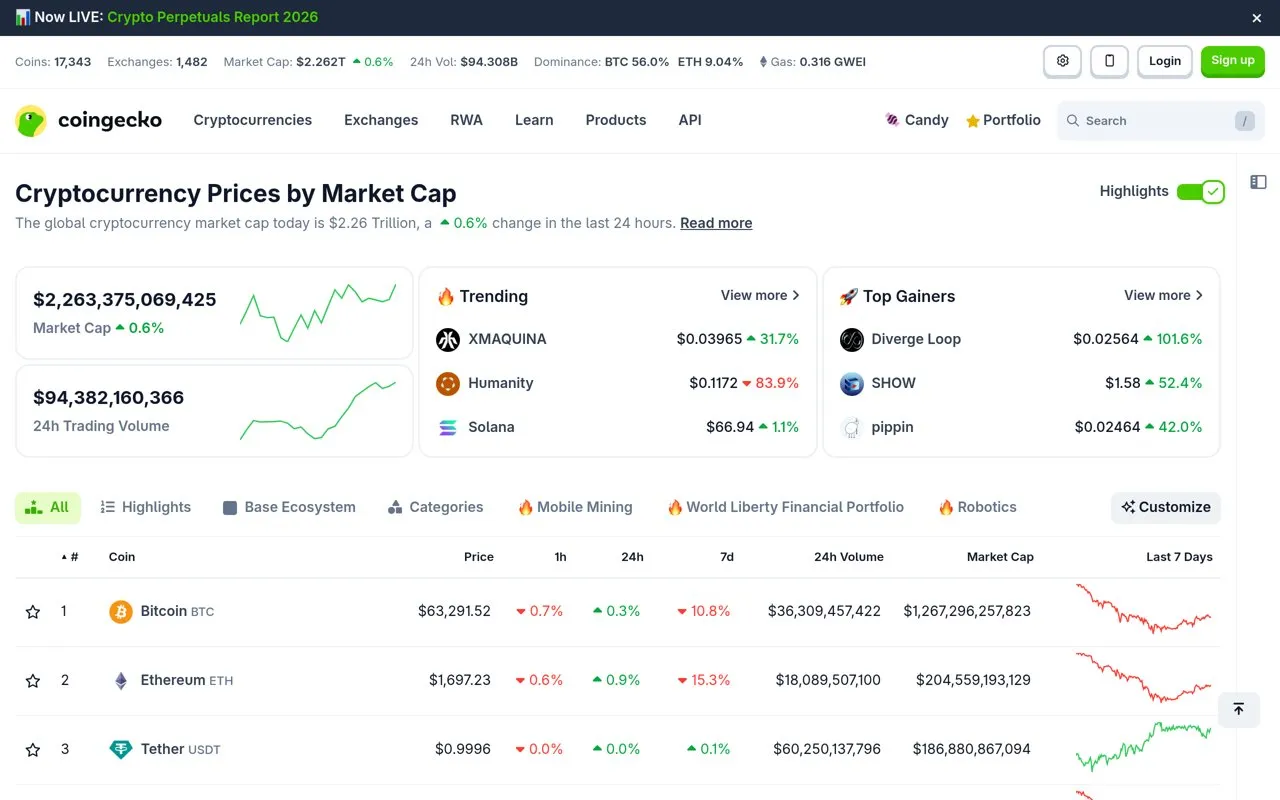Select the Base Ecosystem tab
This screenshot has width=1280, height=800.
289,507
